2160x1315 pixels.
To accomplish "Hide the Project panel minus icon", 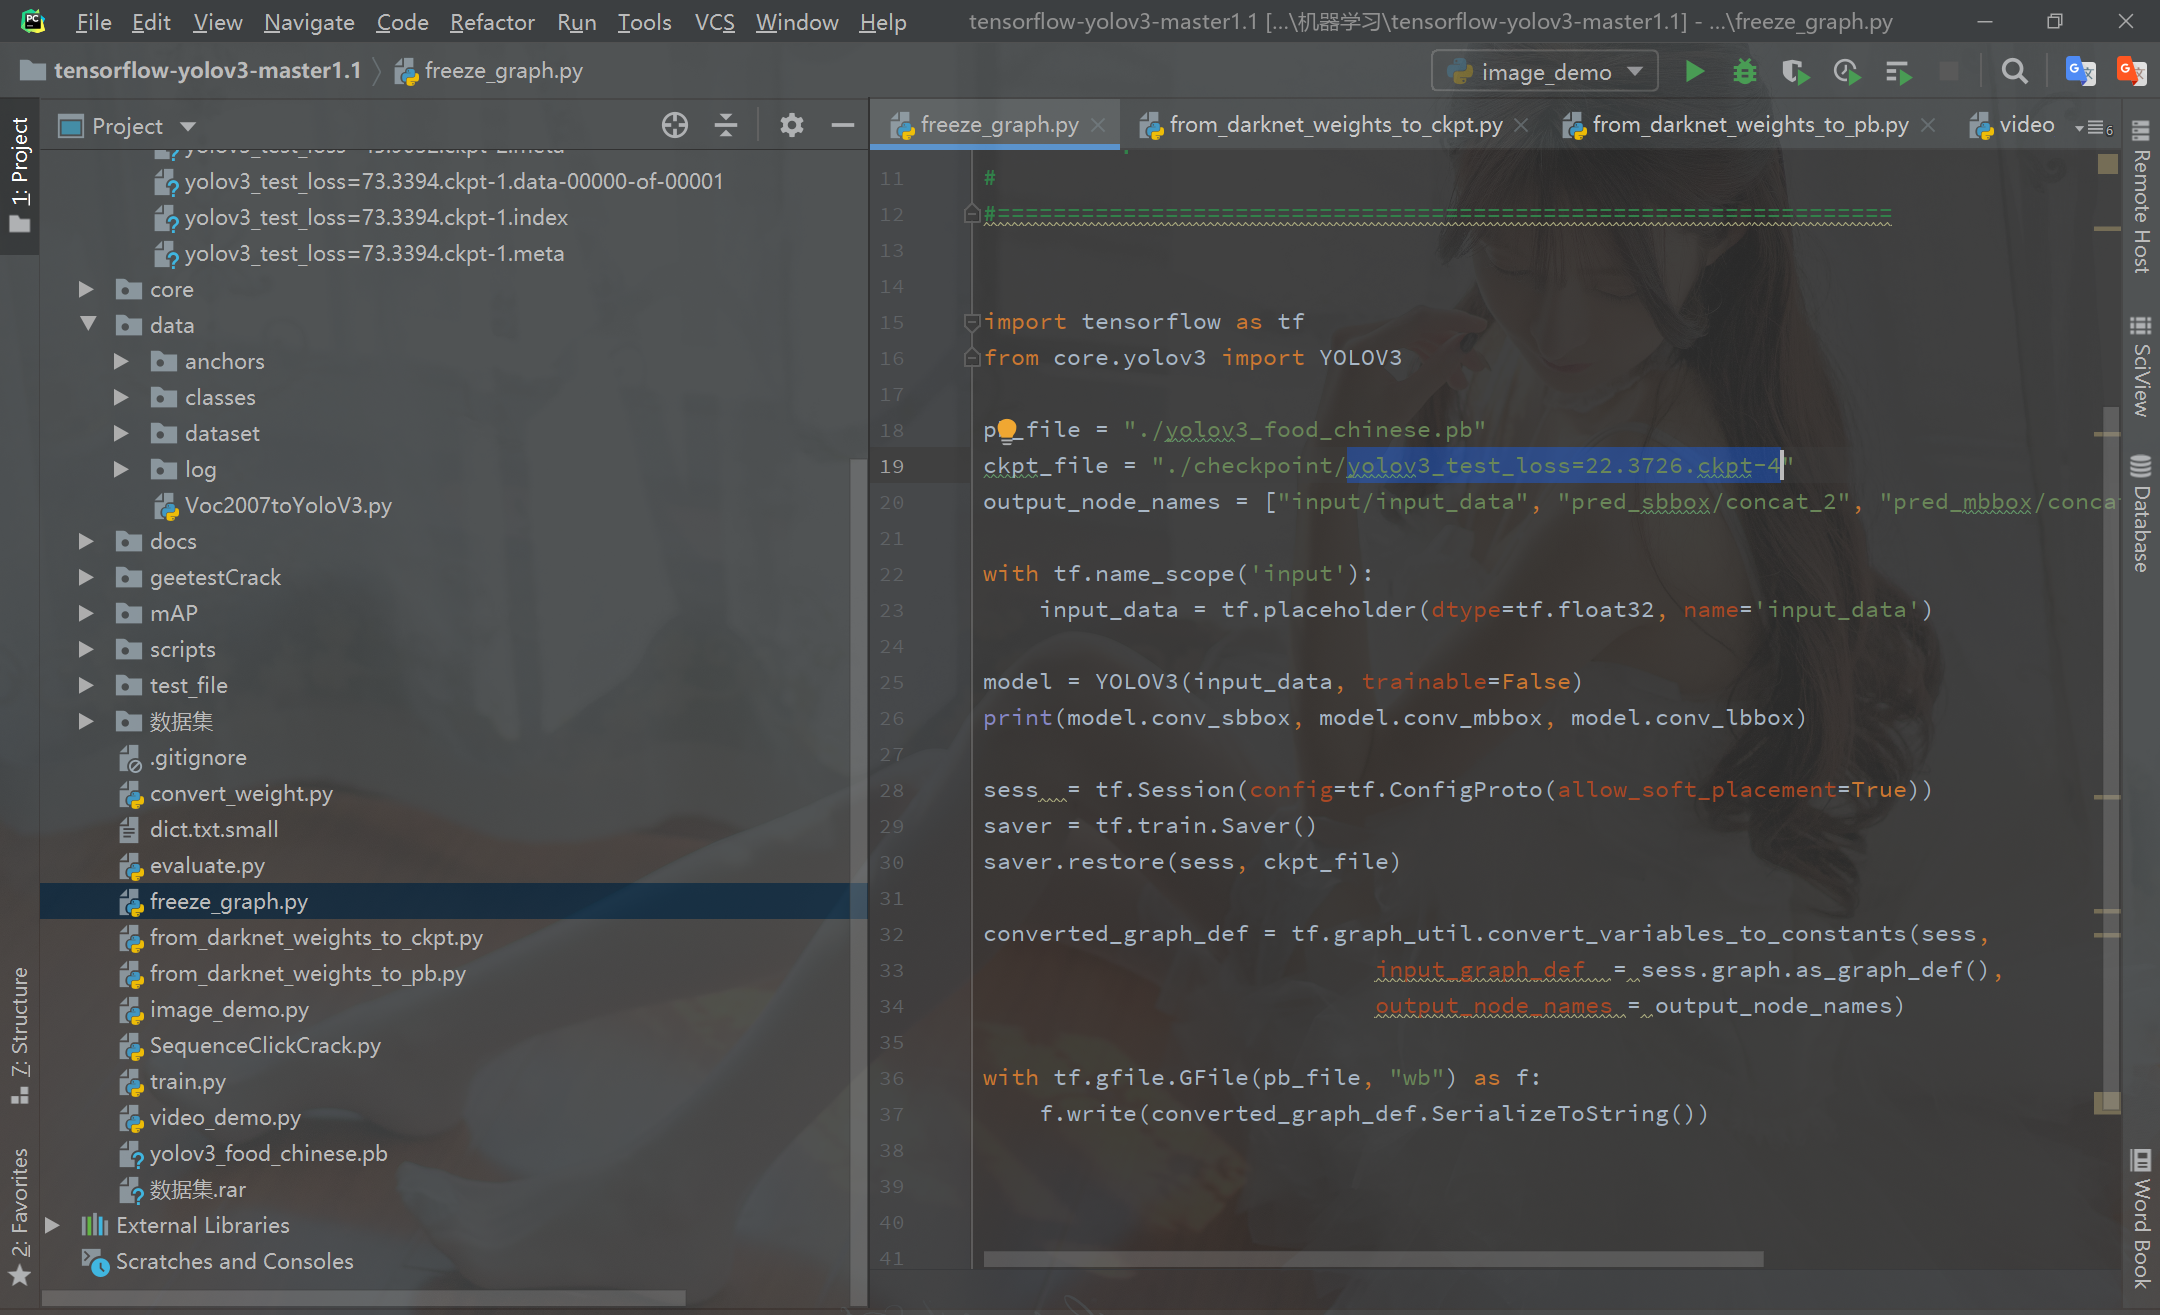I will [x=842, y=125].
